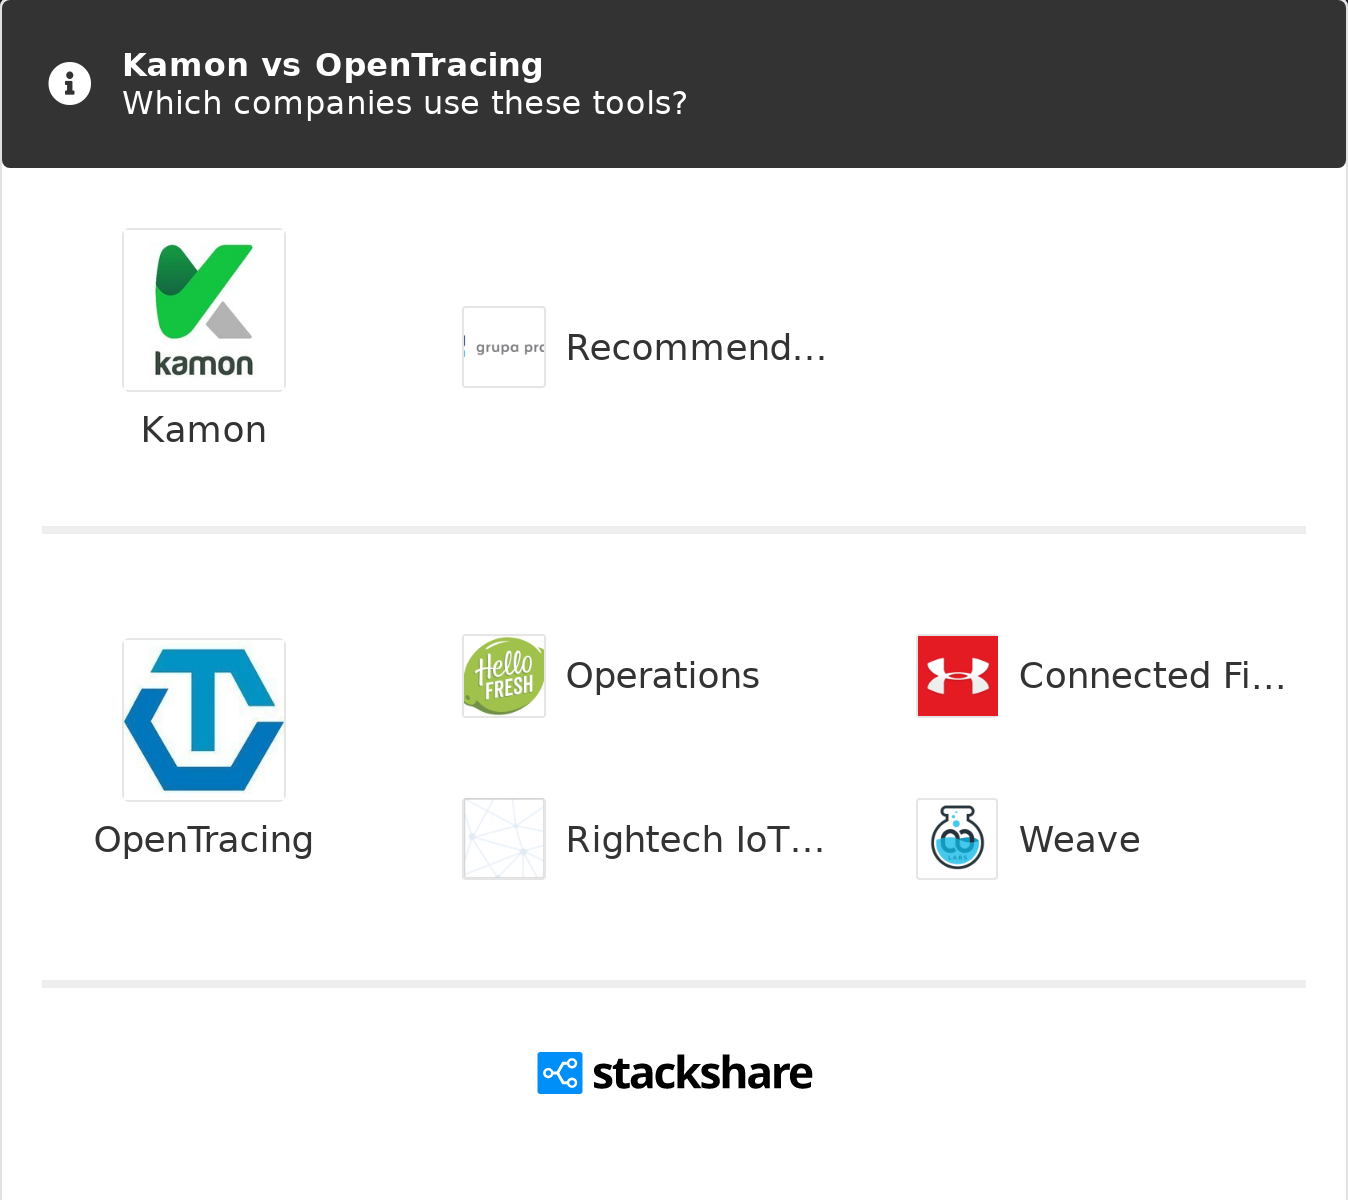This screenshot has height=1200, width=1348.
Task: Open the Connected Fi… company link
Action: click(1152, 676)
